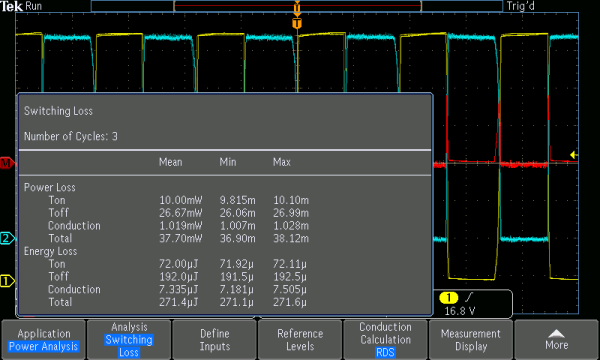Screen dimensions: 600x360
Task: Click the 16.8 V trigger level readout
Action: pyautogui.click(x=460, y=311)
